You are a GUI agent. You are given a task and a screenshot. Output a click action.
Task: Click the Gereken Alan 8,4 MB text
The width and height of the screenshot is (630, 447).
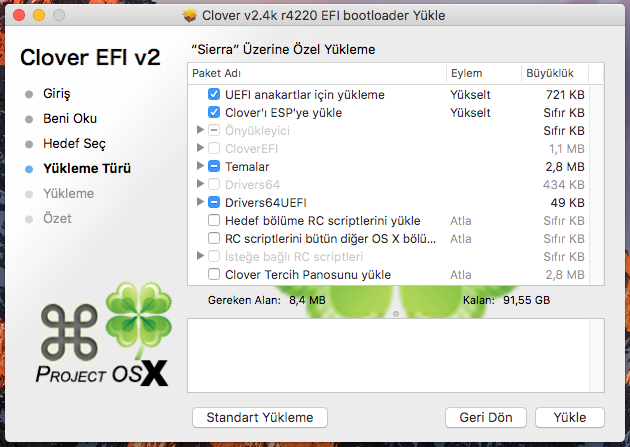pyautogui.click(x=266, y=300)
